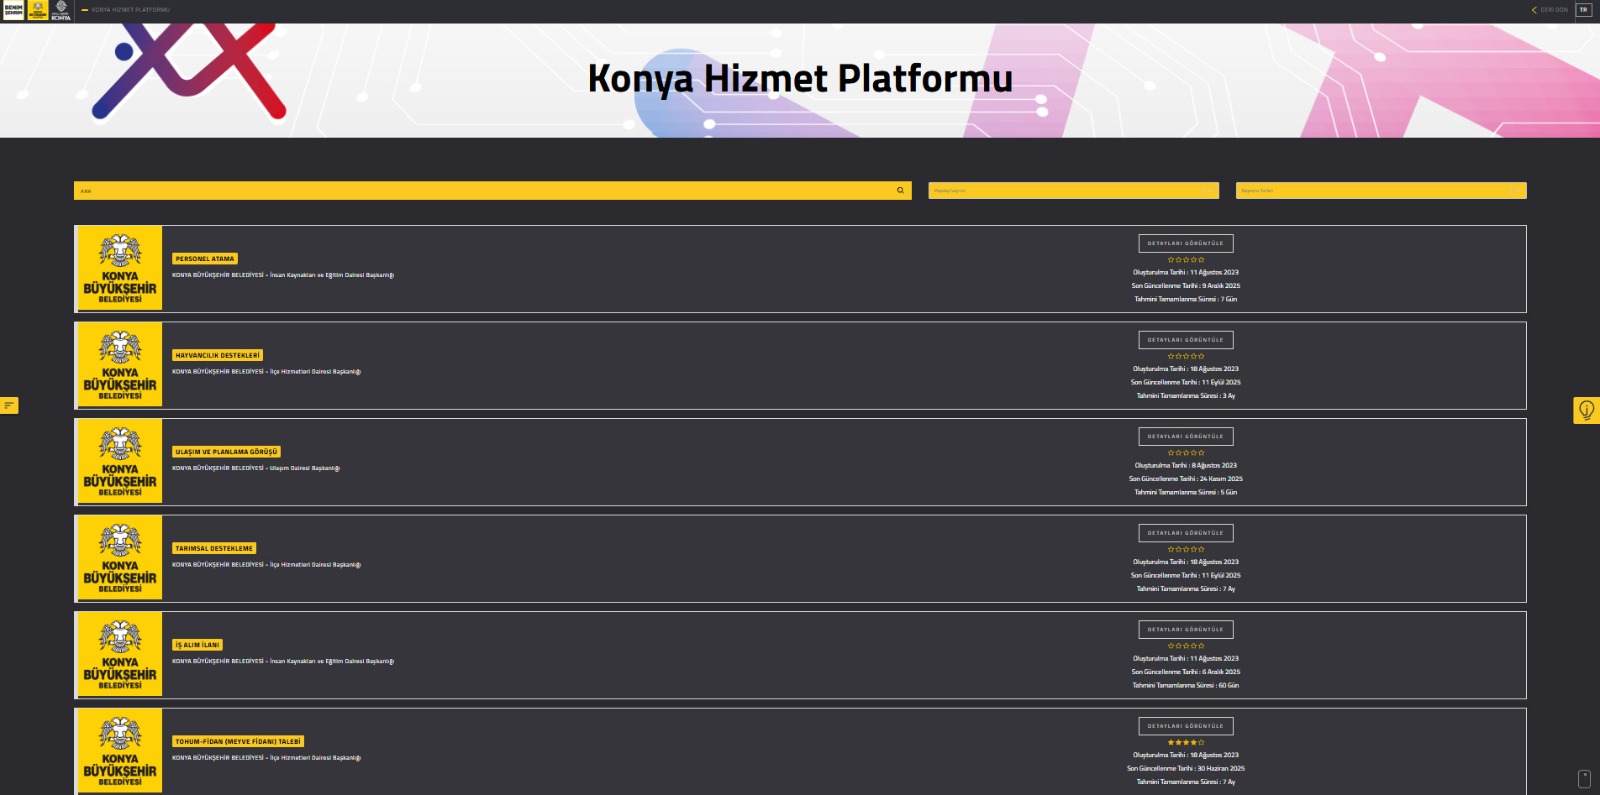Rate Tohum-Fidan service using its stars

(x=1186, y=743)
